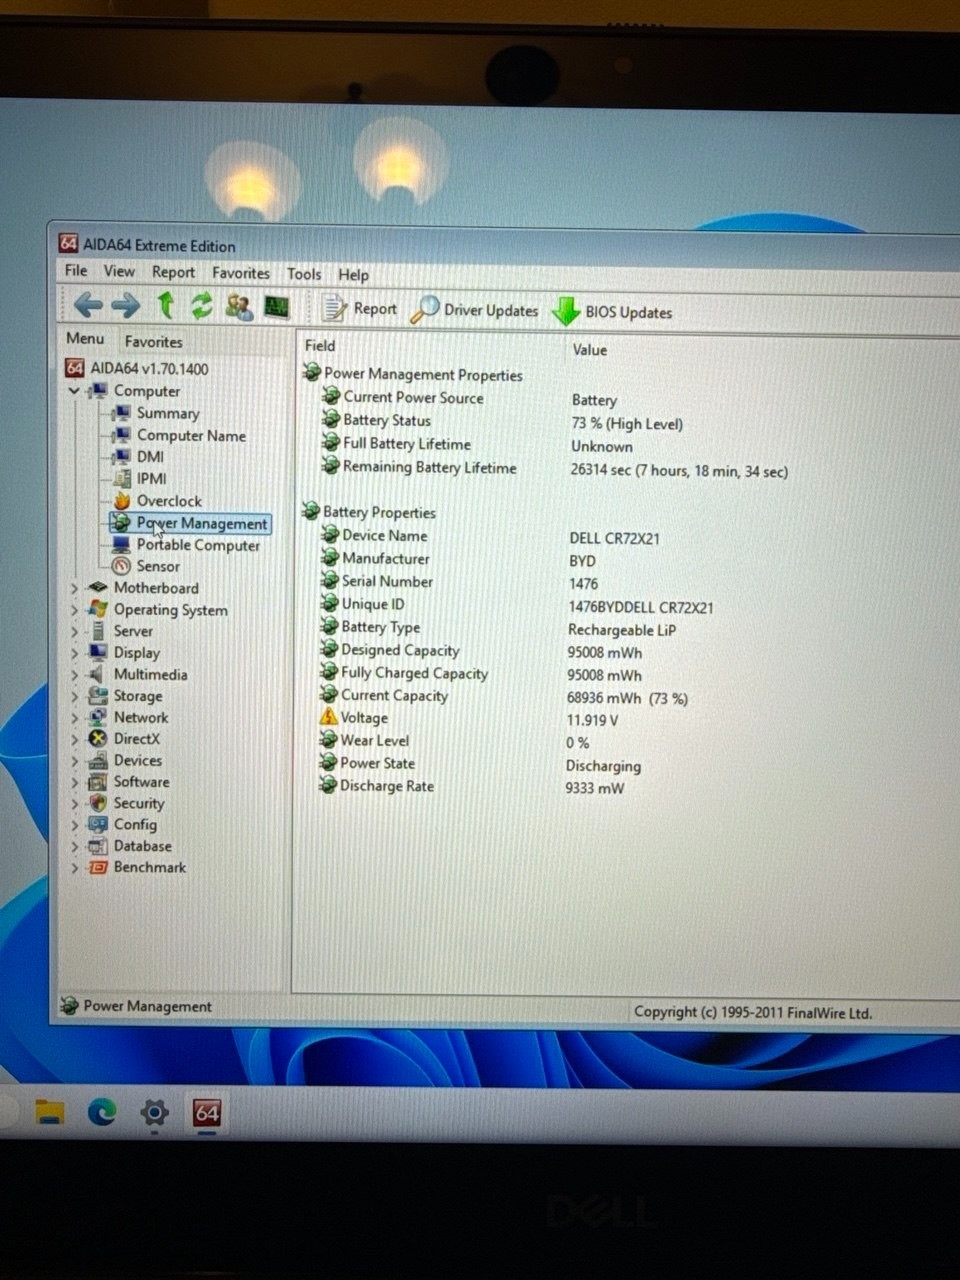Click value 68936 mWh (73 %)
The width and height of the screenshot is (960, 1280).
pos(627,698)
